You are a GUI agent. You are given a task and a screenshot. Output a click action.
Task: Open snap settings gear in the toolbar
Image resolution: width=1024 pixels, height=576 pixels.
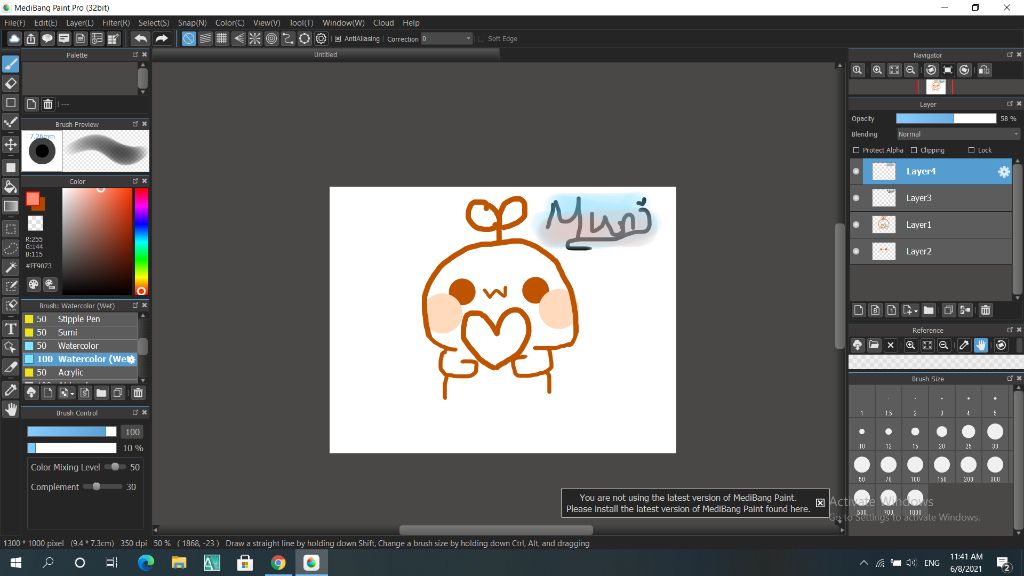click(x=321, y=39)
